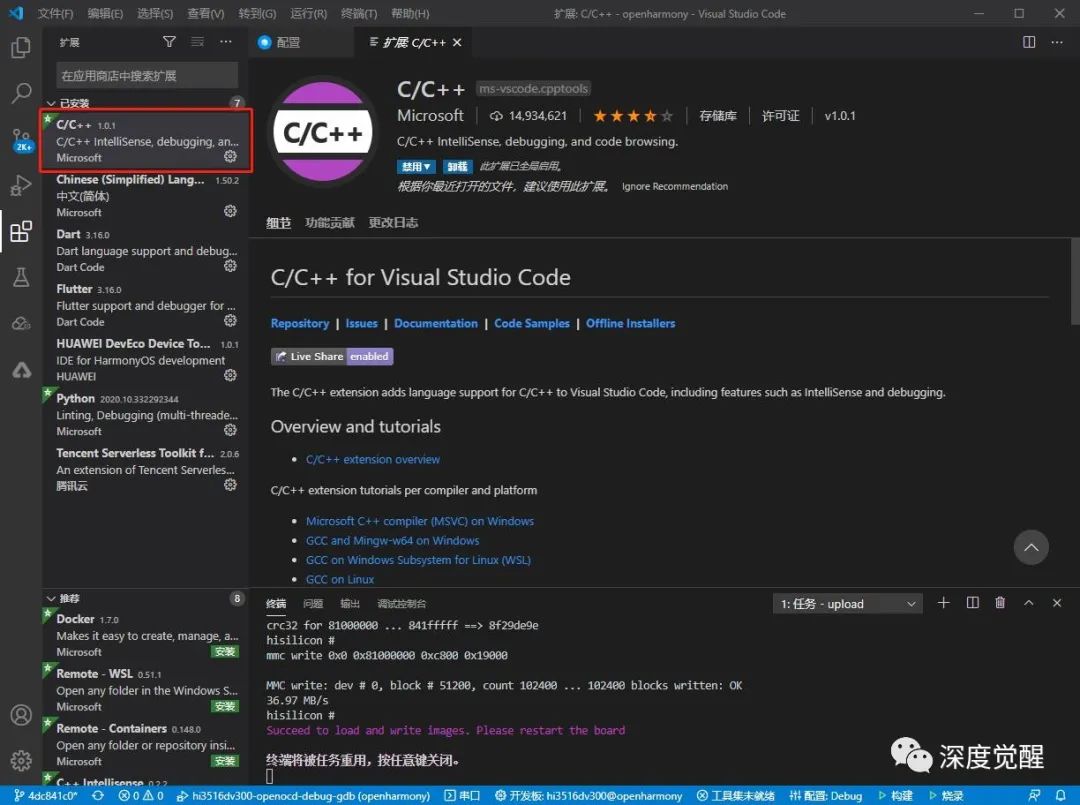Open the 存储库 repository link in header
This screenshot has width=1080, height=805.
click(718, 116)
